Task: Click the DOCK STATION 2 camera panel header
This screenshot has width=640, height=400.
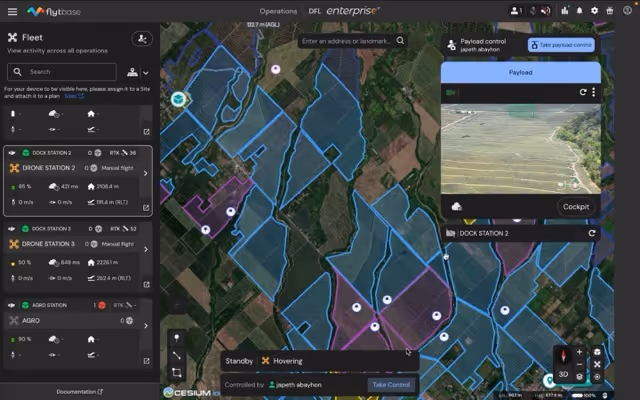Action: pos(520,233)
